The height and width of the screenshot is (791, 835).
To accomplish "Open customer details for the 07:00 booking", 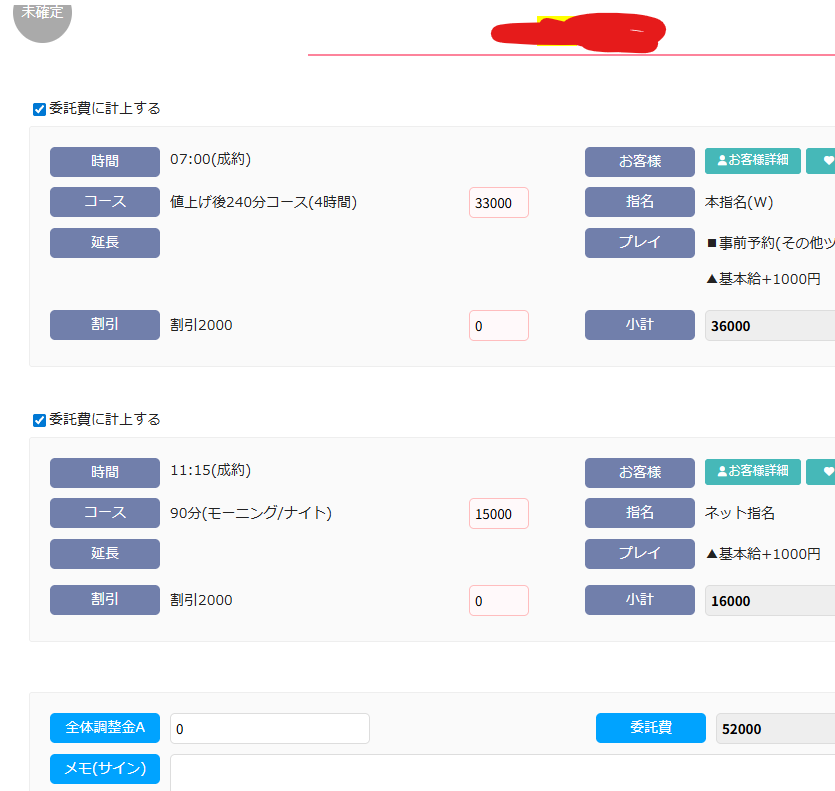I will click(752, 160).
